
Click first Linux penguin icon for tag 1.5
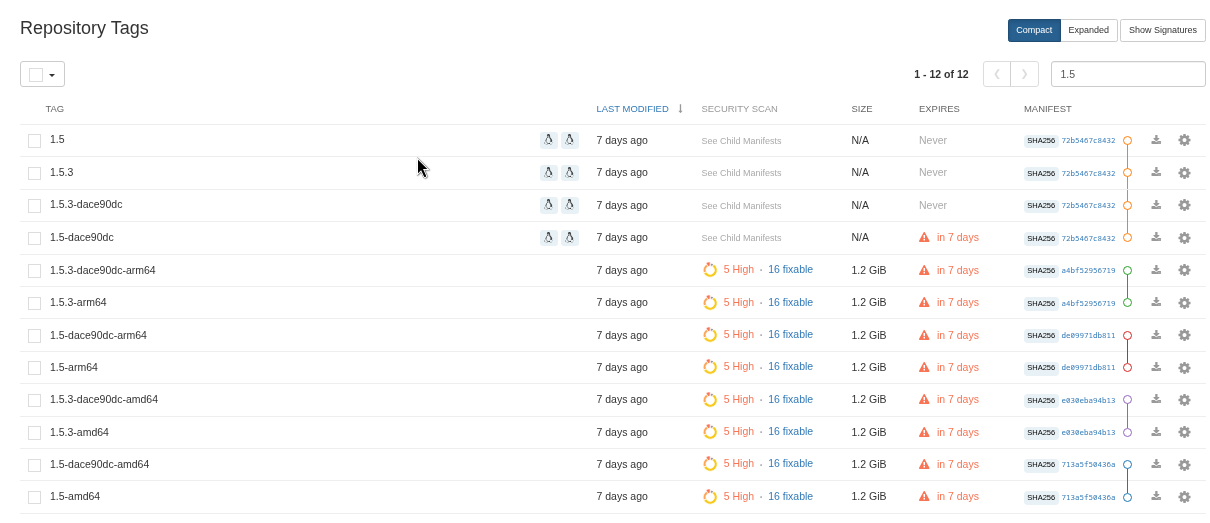coord(549,140)
